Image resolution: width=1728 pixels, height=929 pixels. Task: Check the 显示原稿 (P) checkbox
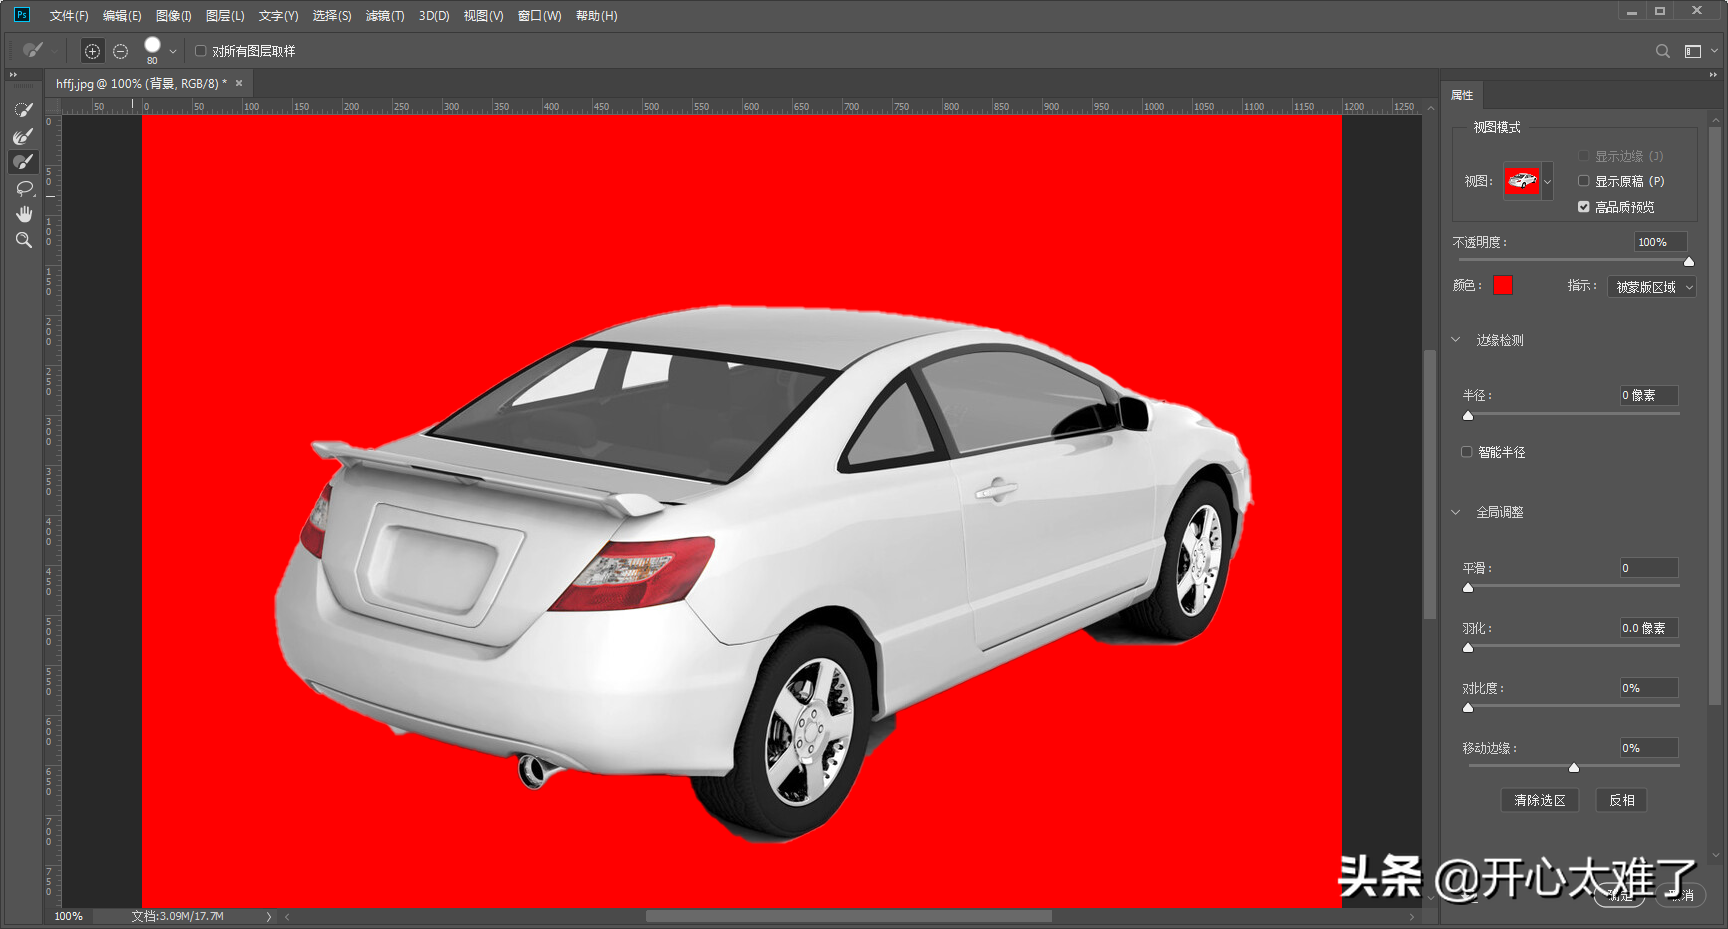coord(1583,181)
